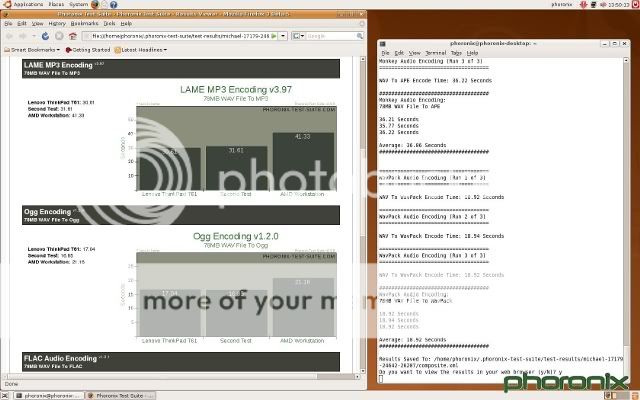Click the Show Desktop icon in bottom panel
The height and width of the screenshot is (400, 640).
[x=4, y=396]
